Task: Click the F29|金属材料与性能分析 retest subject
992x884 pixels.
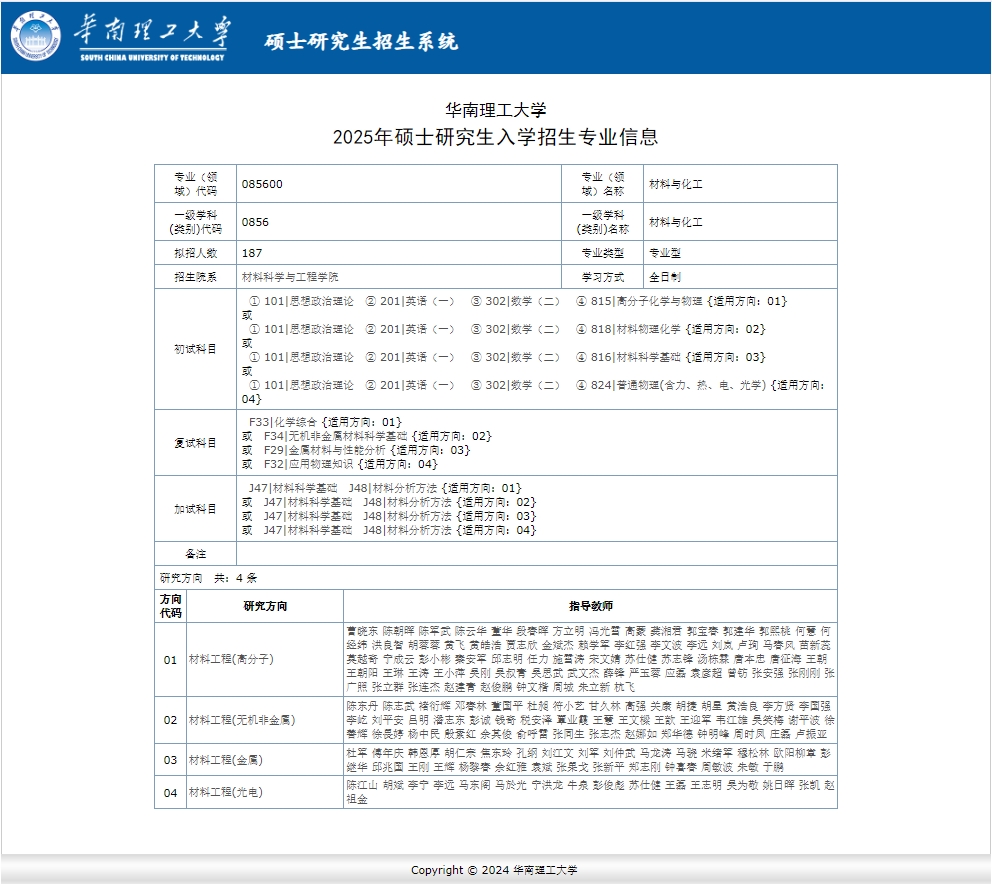Action: (x=325, y=450)
